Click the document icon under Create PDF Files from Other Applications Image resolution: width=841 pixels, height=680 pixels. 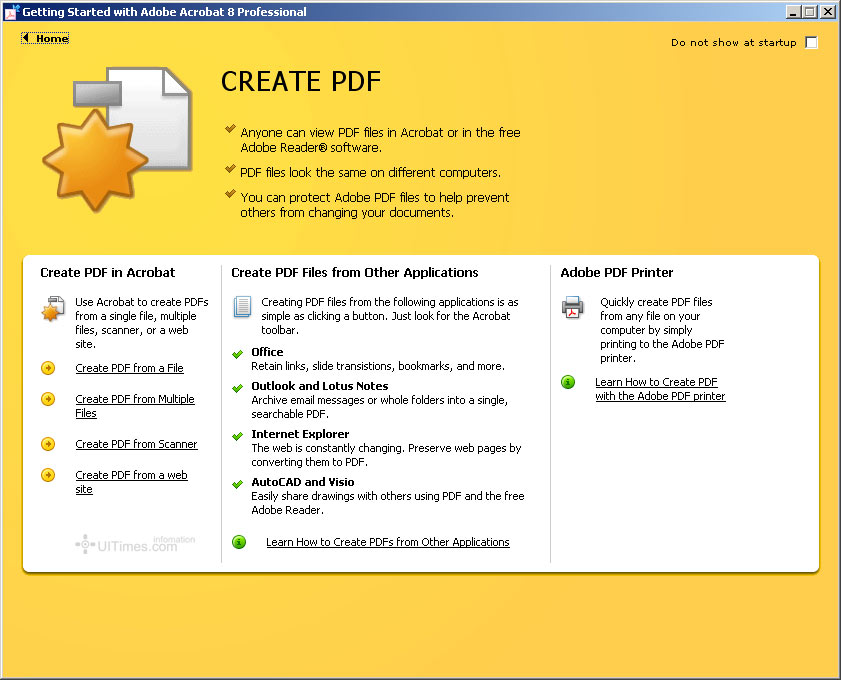pyautogui.click(x=242, y=307)
